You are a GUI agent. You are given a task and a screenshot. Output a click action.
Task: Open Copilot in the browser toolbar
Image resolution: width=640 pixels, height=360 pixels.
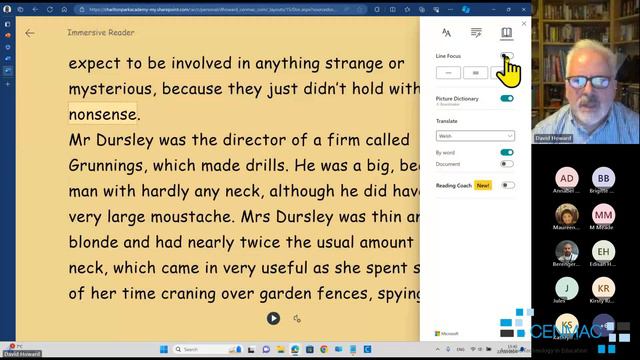466,9
